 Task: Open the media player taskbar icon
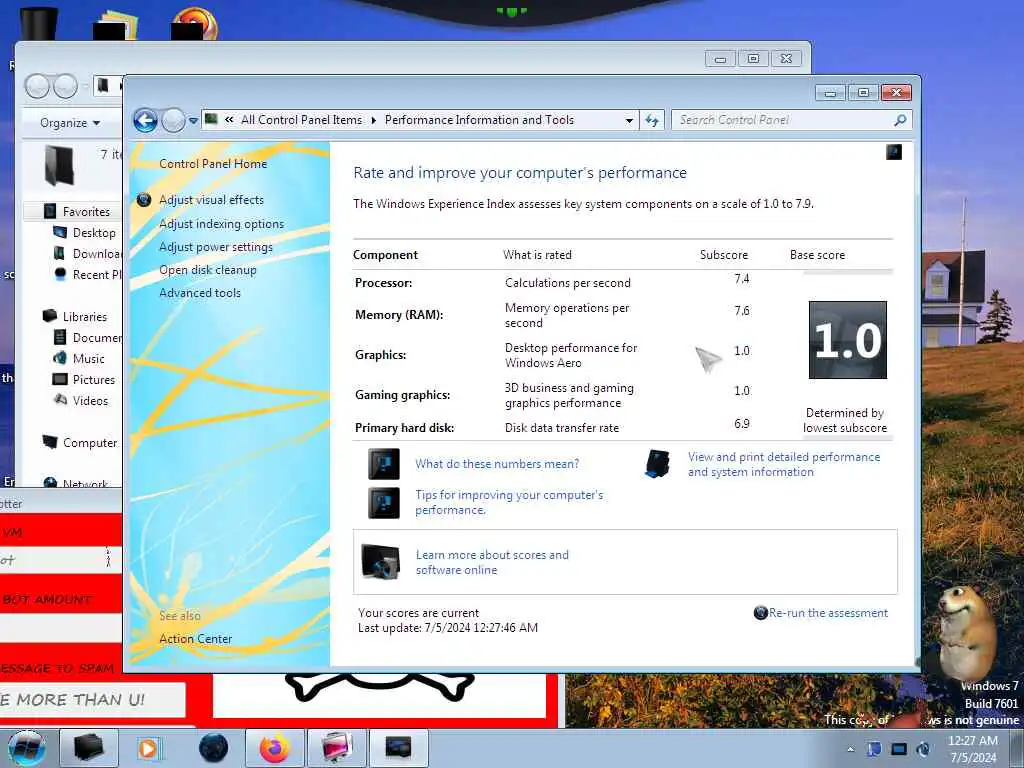[149, 748]
